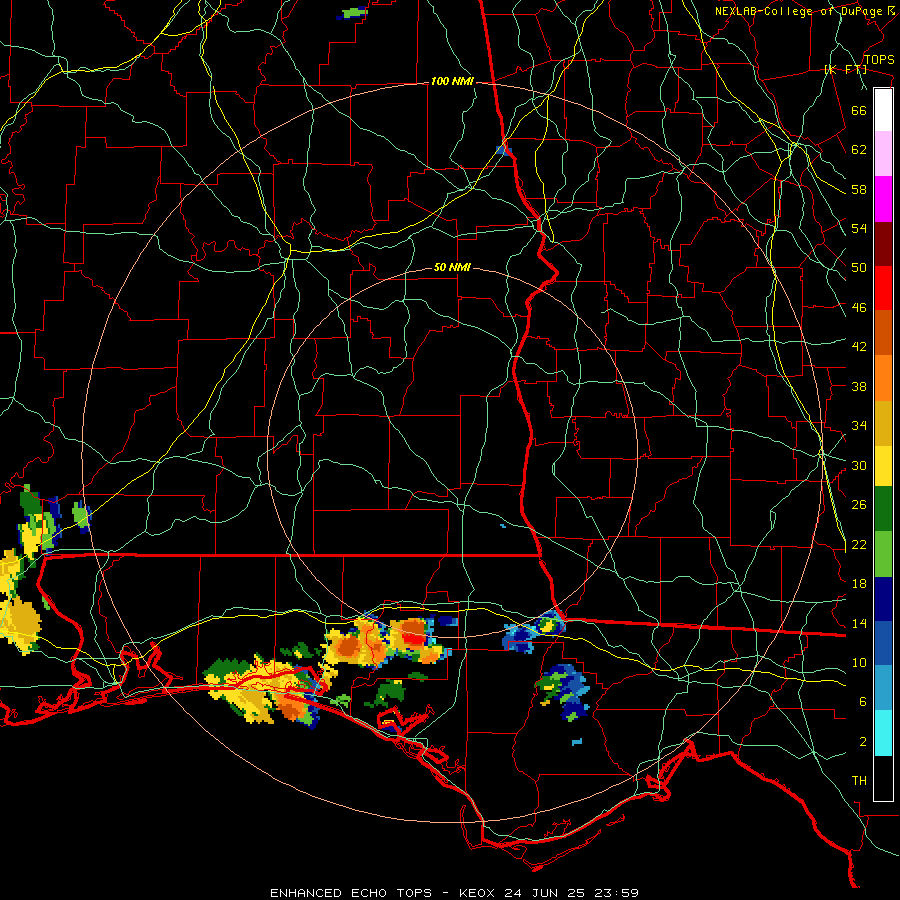Click the '50' legend value

click(859, 268)
